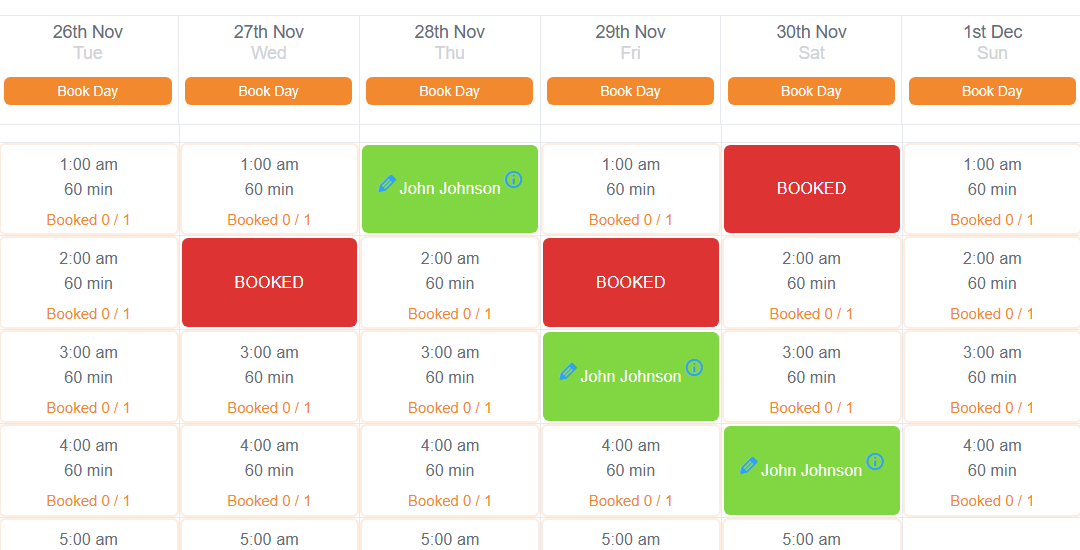This screenshot has height=550, width=1080.
Task: Click pencil edit icon on 29th Nov booking
Action: click(x=568, y=372)
